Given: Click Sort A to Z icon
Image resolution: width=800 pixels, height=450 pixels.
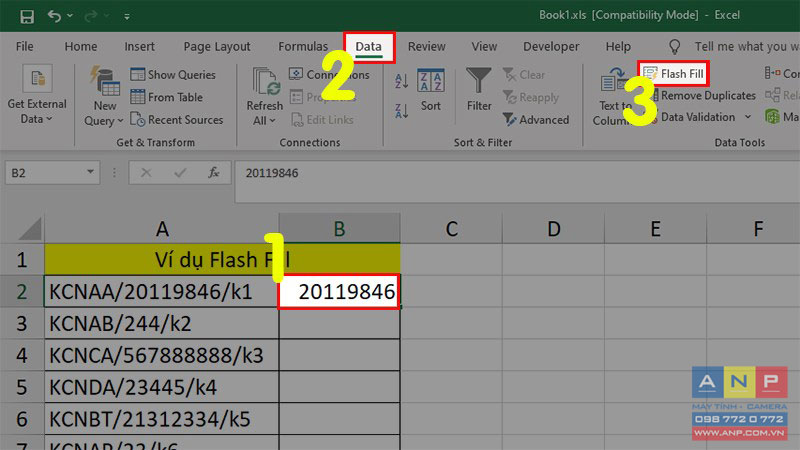Looking at the screenshot, I should point(402,81).
